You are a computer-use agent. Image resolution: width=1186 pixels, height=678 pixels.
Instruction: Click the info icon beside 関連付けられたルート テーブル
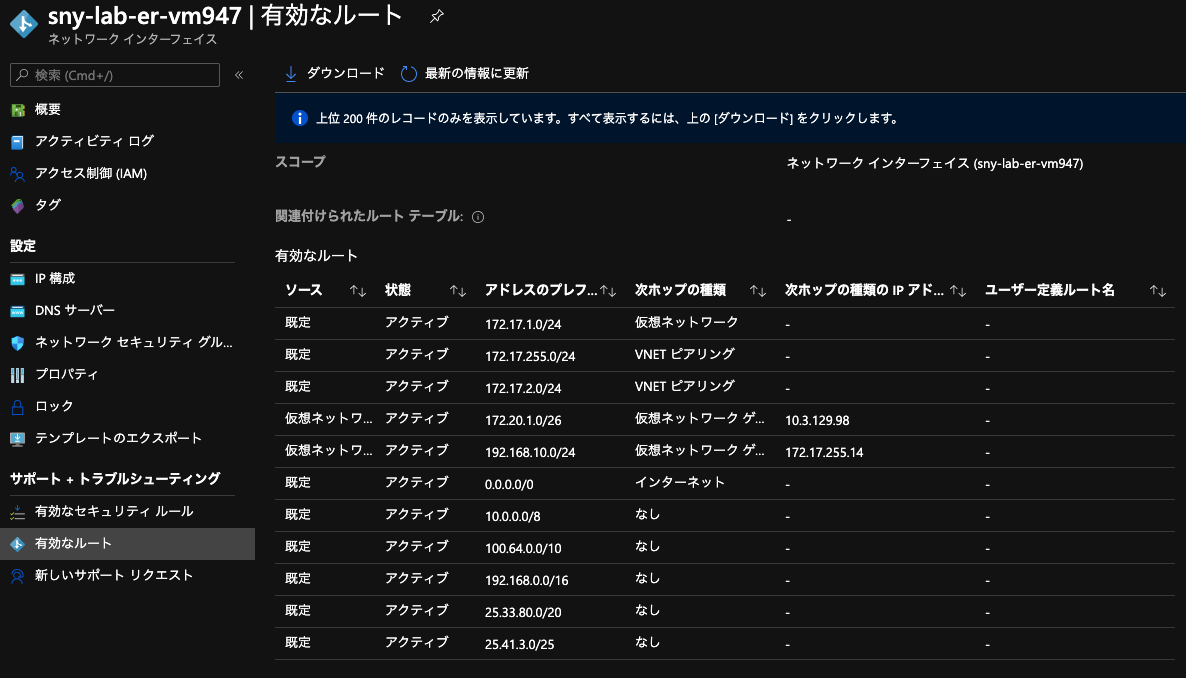(x=477, y=216)
